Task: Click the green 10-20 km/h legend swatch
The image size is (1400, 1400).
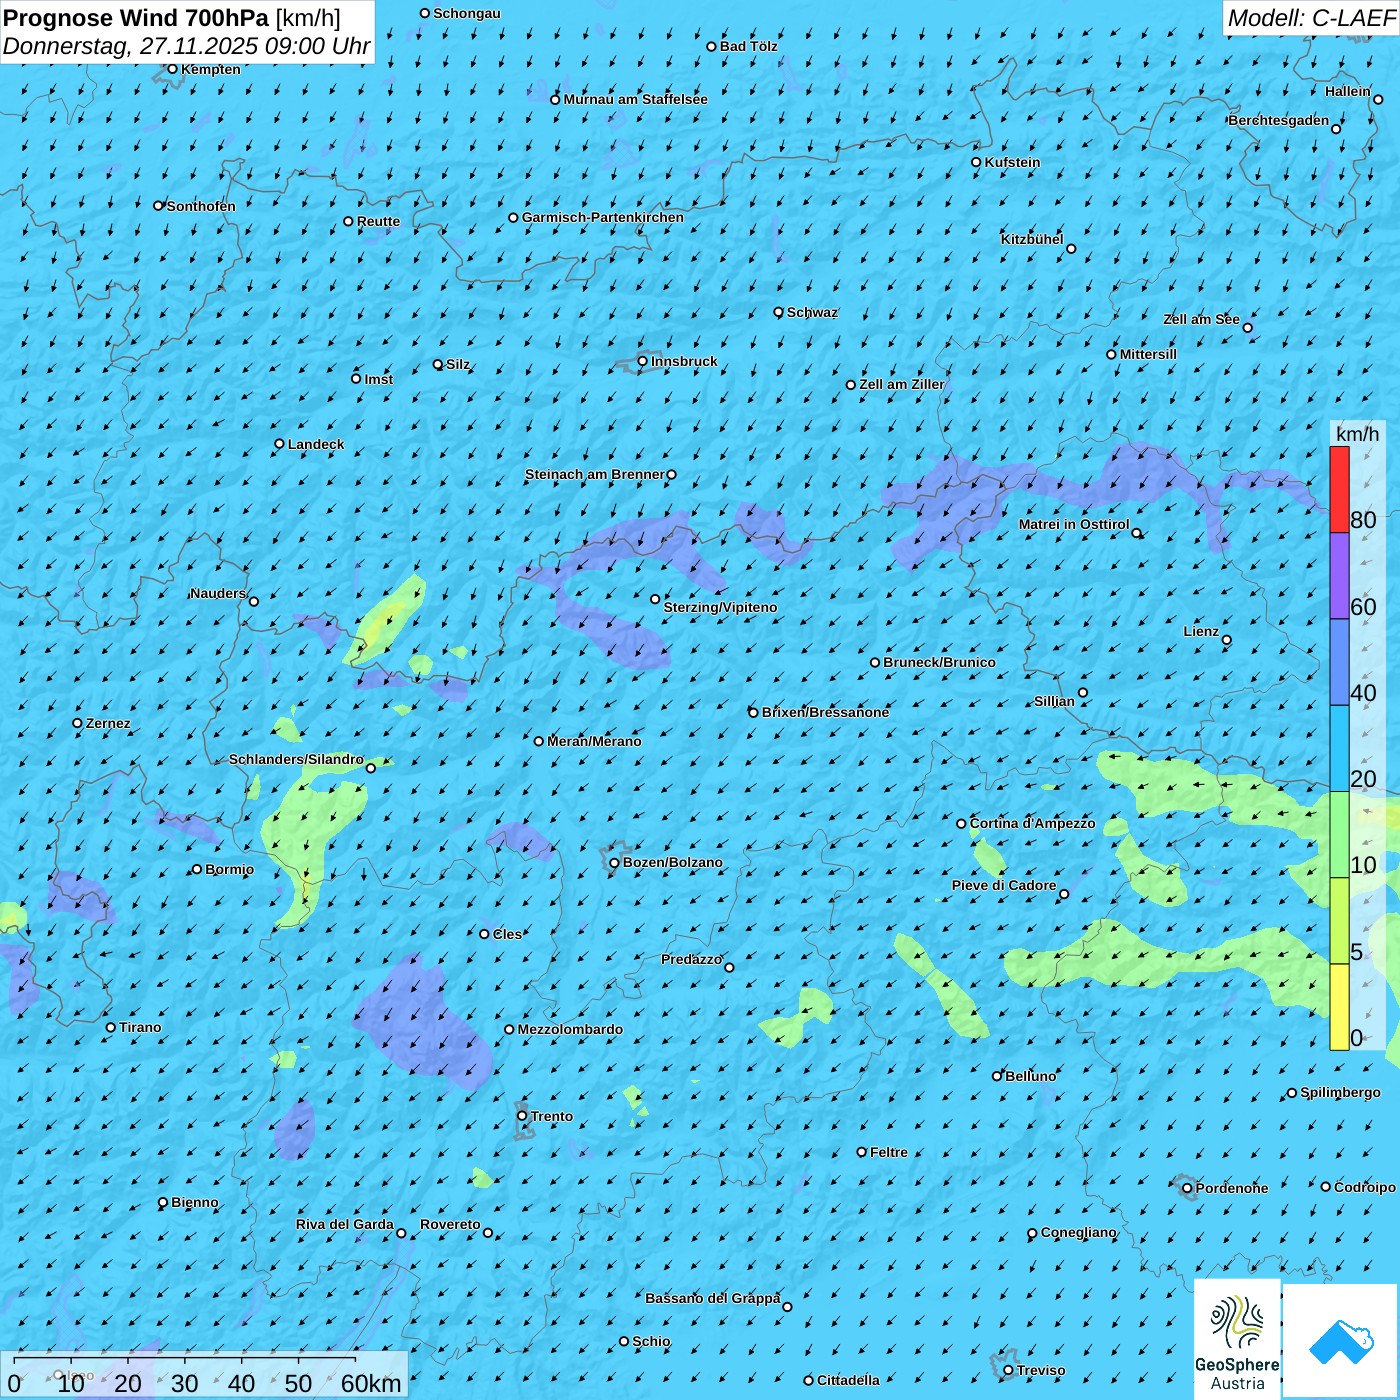Action: point(1339,835)
